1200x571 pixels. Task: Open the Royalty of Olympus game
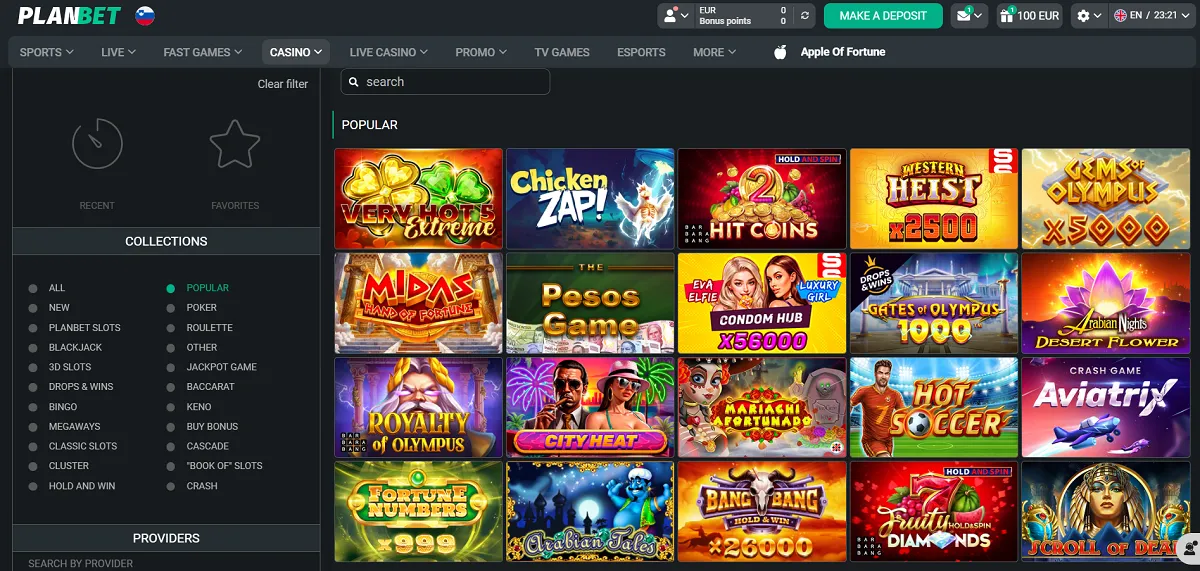pyautogui.click(x=418, y=407)
